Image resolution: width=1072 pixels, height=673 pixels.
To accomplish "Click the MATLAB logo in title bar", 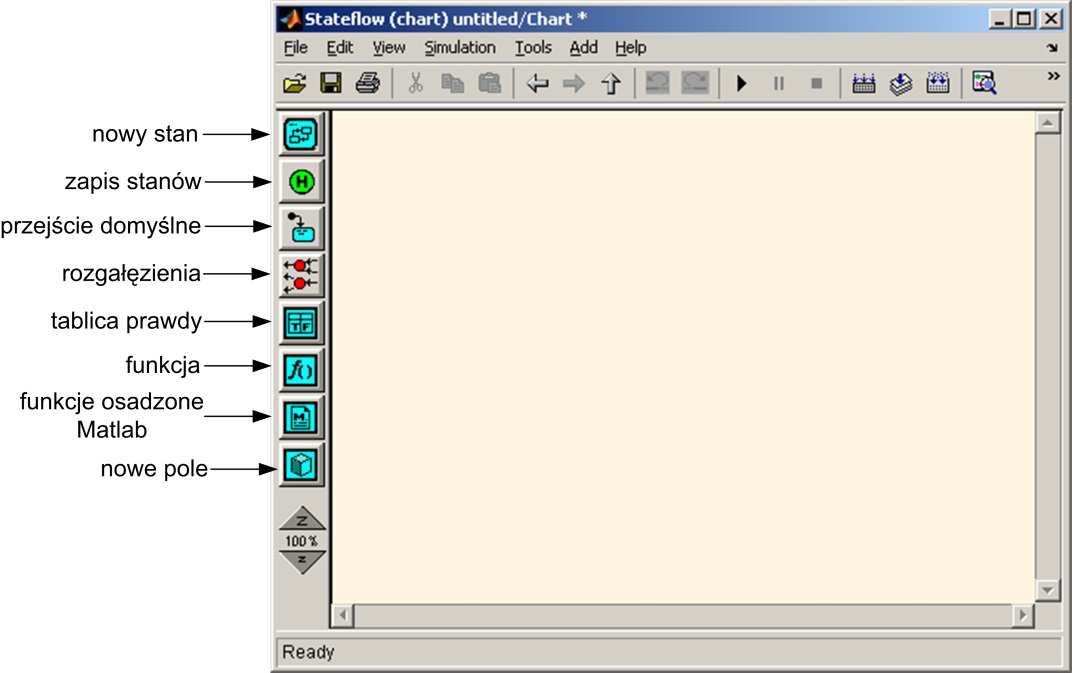I will pyautogui.click(x=291, y=19).
